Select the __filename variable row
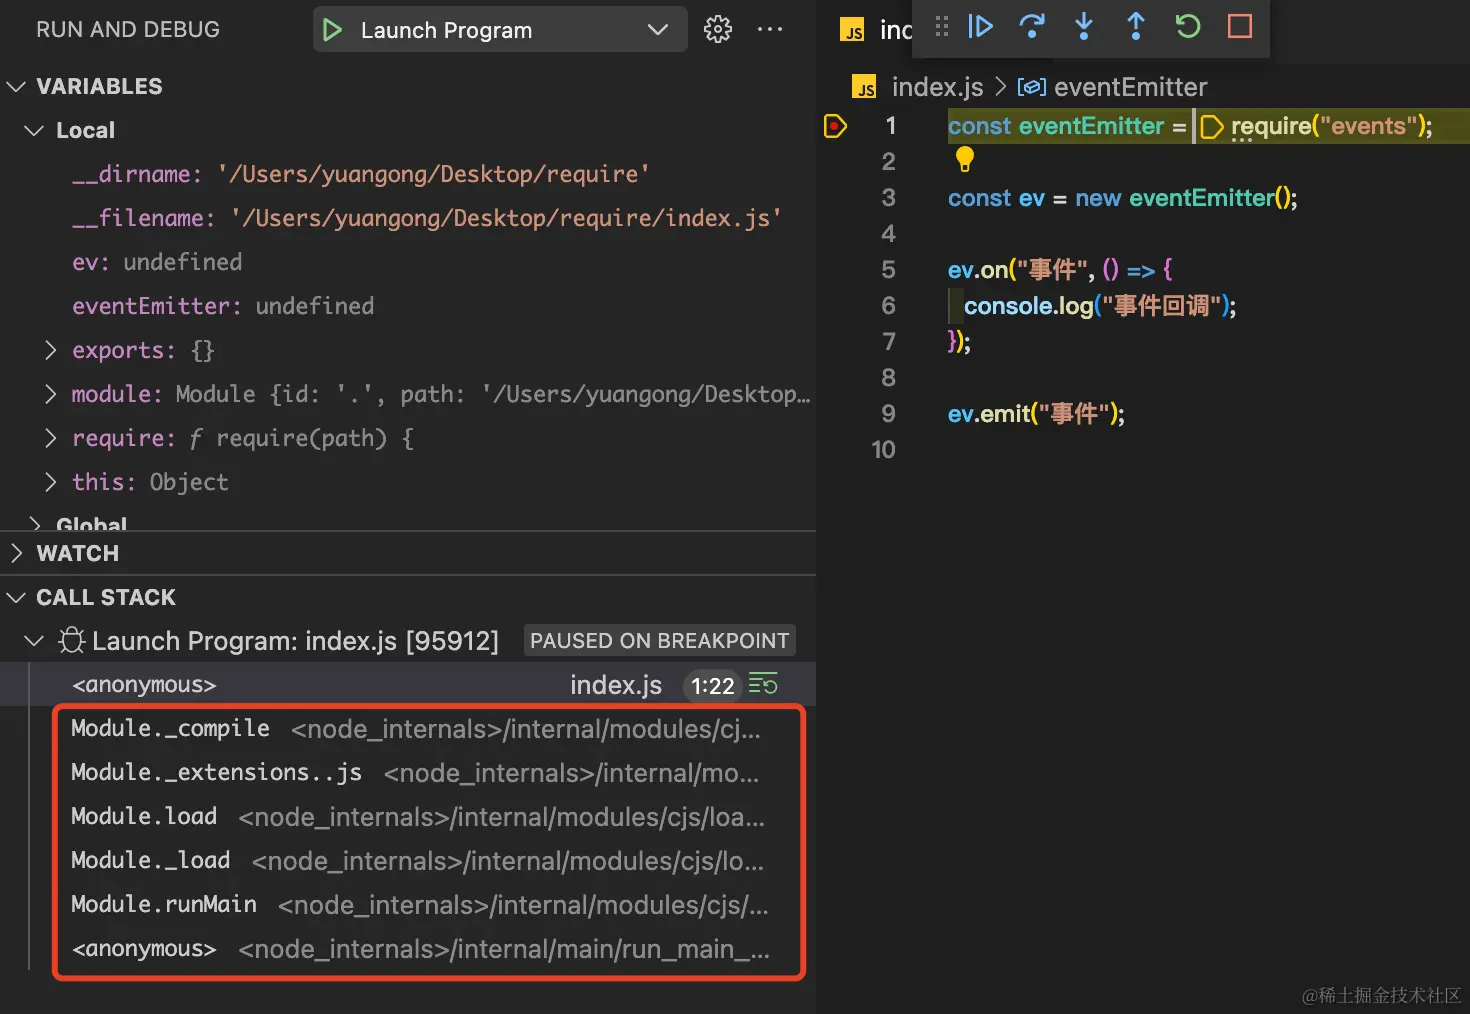This screenshot has width=1470, height=1014. click(x=408, y=218)
